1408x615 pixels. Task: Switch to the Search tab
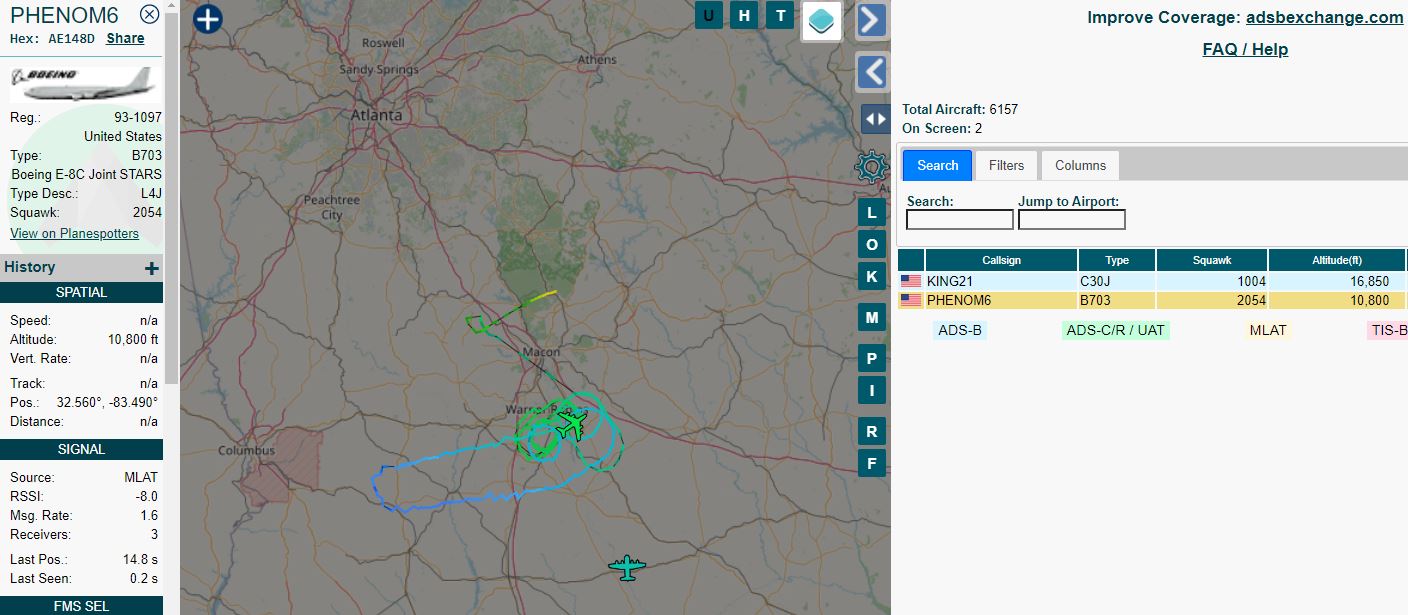click(938, 165)
